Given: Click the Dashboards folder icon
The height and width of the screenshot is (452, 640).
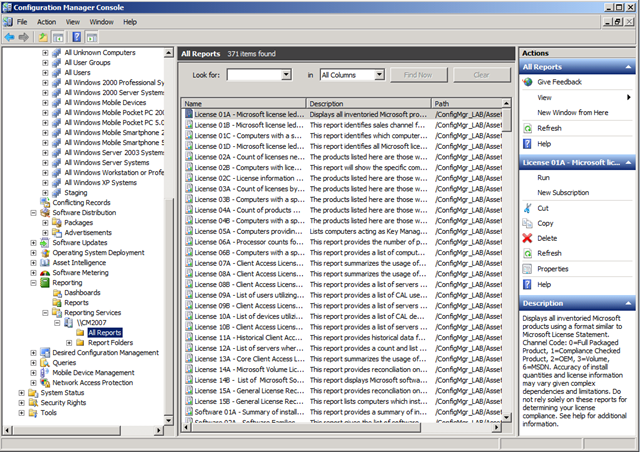Looking at the screenshot, I should (x=57, y=293).
